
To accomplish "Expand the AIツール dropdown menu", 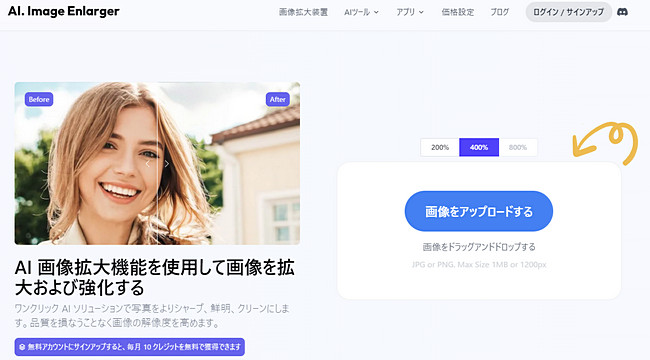I will coord(361,12).
